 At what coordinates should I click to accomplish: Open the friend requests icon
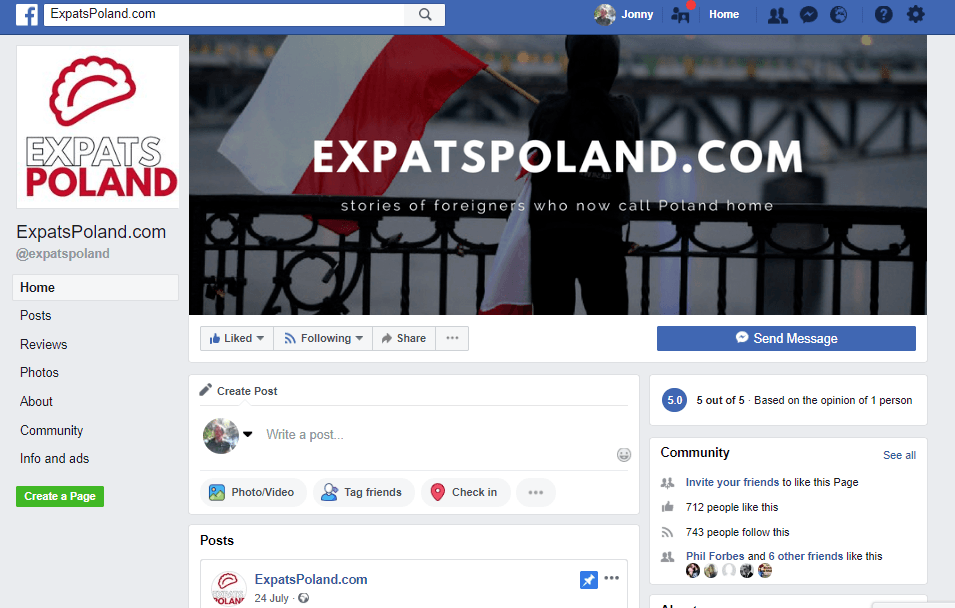pos(777,15)
